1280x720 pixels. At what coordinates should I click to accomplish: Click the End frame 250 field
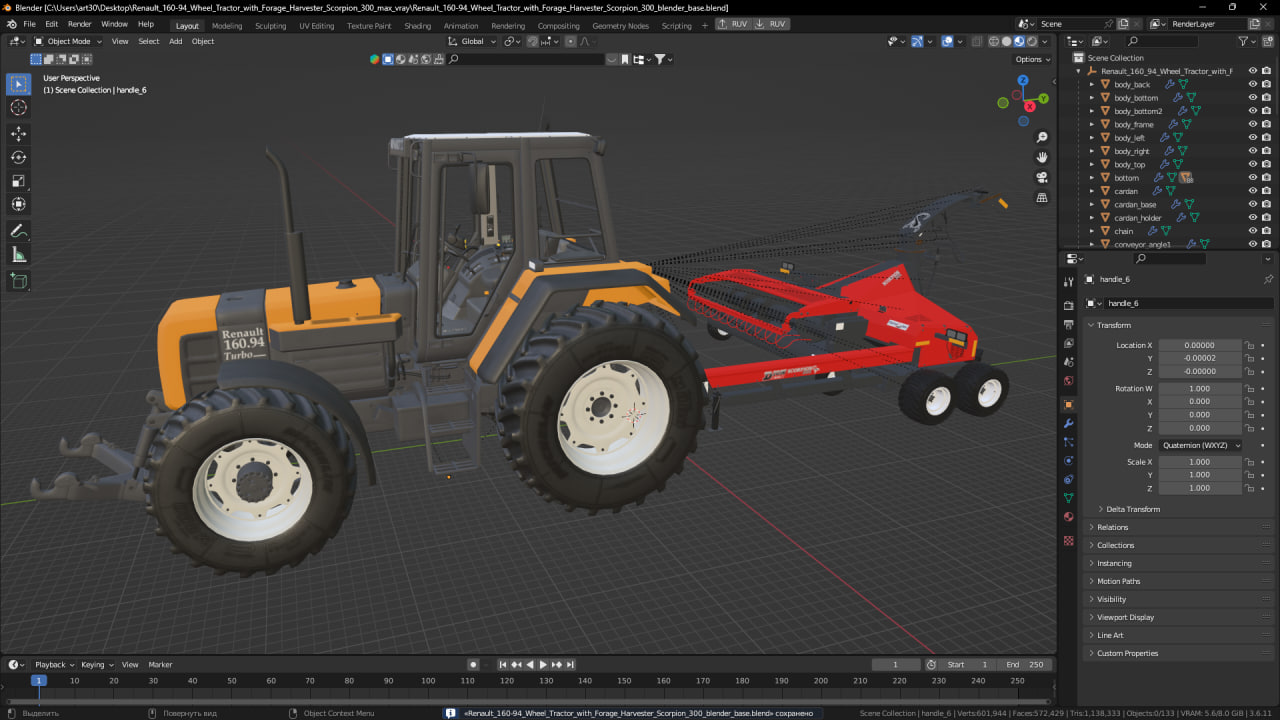(x=1024, y=664)
